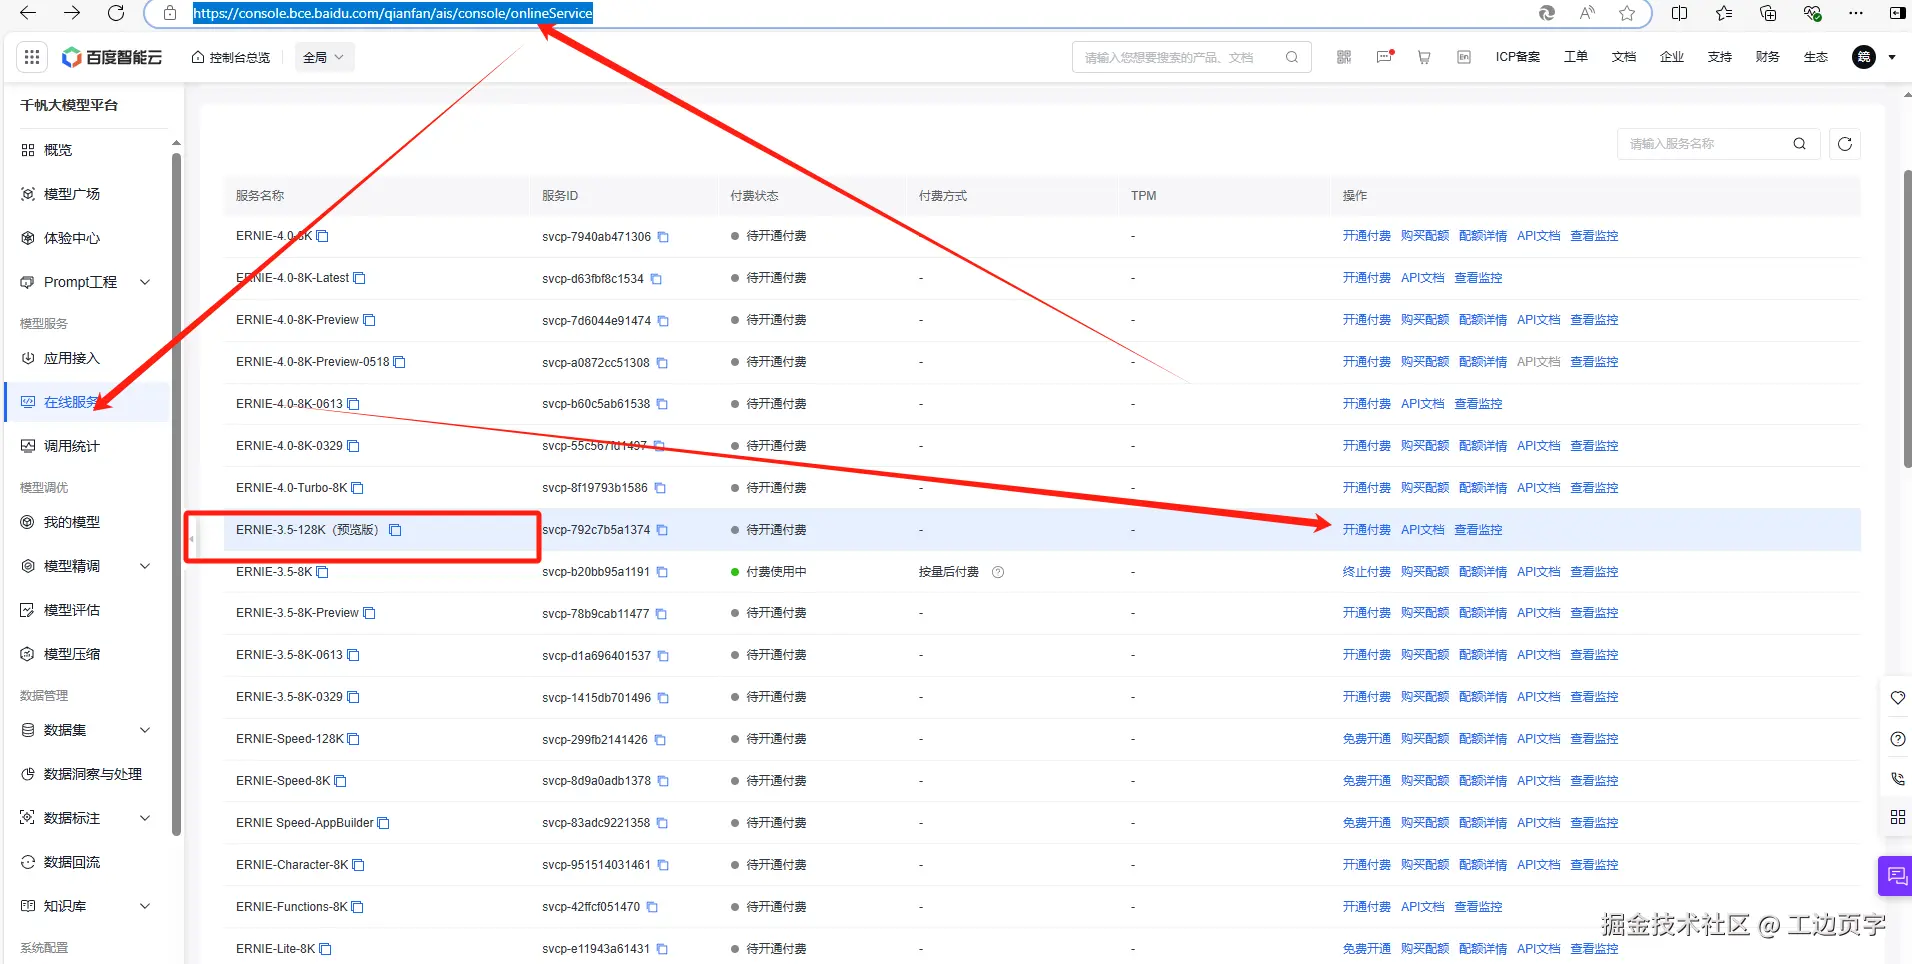Image resolution: width=1912 pixels, height=964 pixels.
Task: Expand the 模型精调 sidebar section
Action: pyautogui.click(x=145, y=566)
